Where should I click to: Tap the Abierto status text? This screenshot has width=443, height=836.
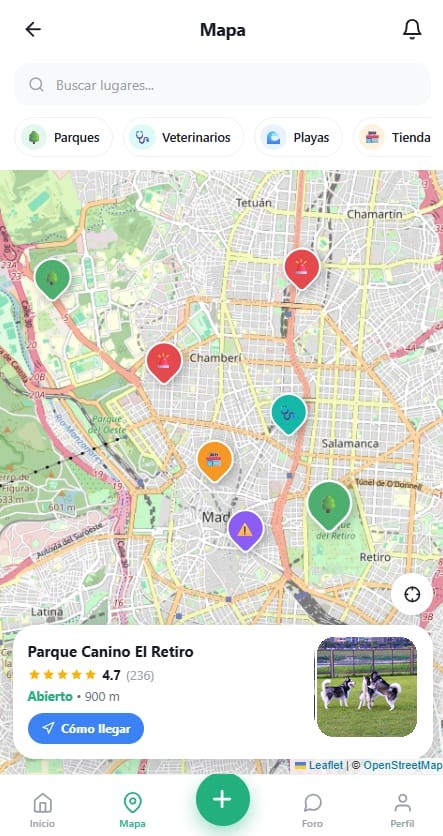[x=50, y=696]
